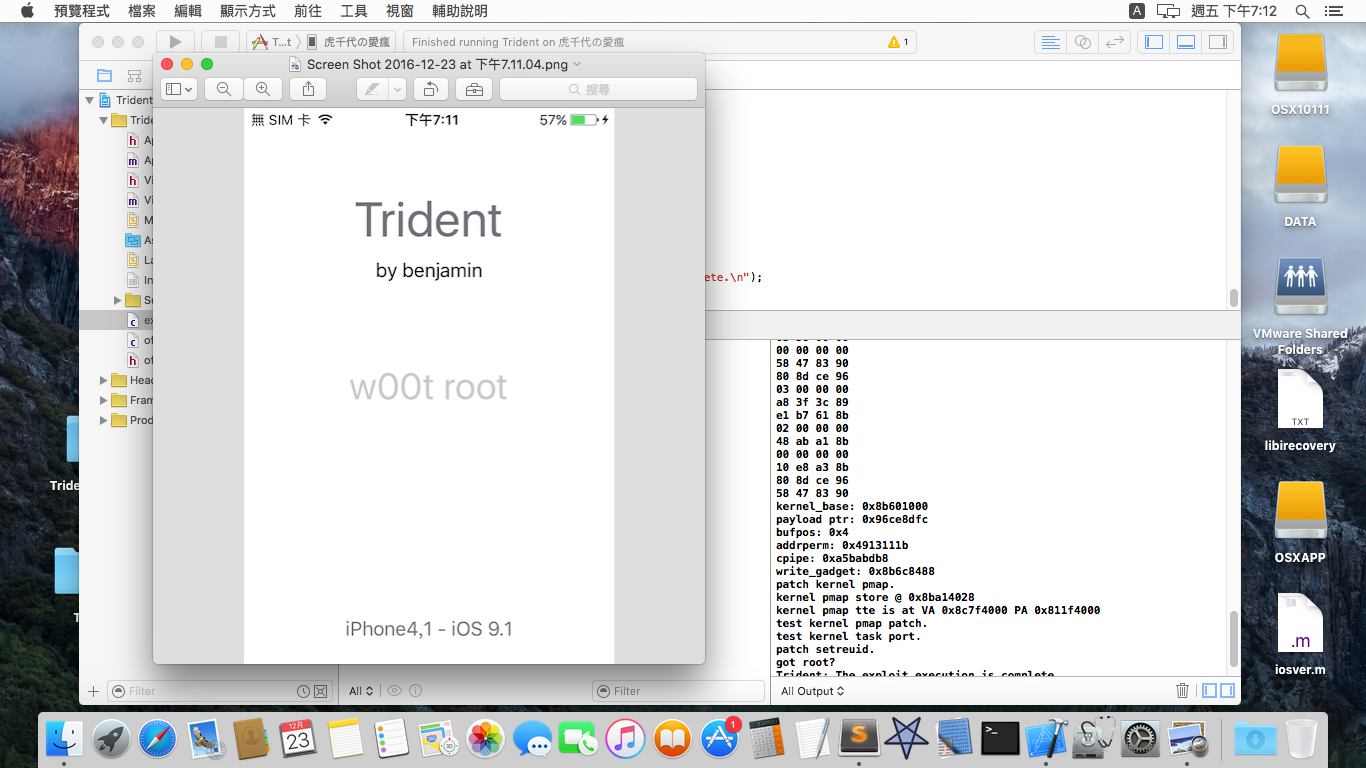Click the variables view Filter field

(678, 691)
